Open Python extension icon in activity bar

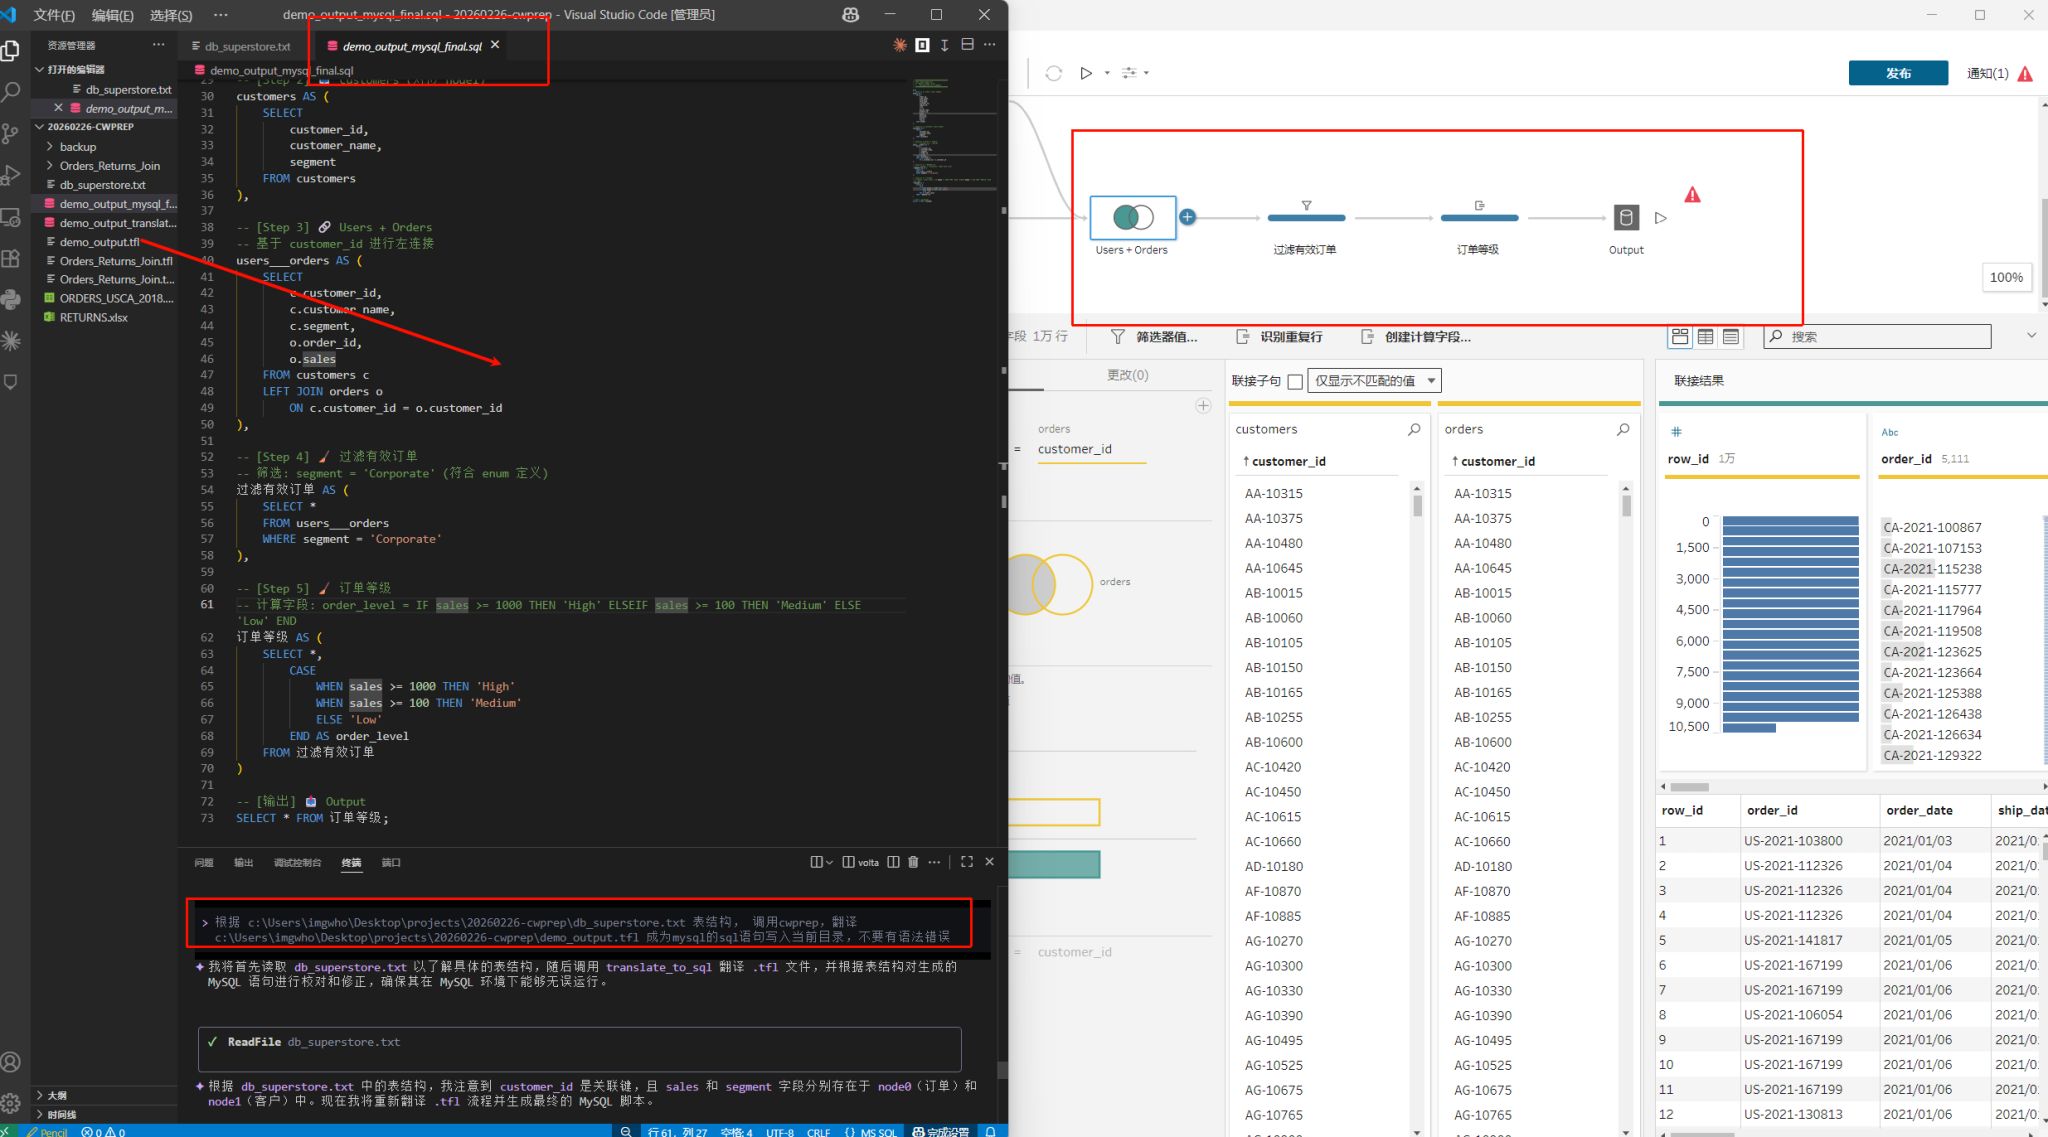point(11,299)
